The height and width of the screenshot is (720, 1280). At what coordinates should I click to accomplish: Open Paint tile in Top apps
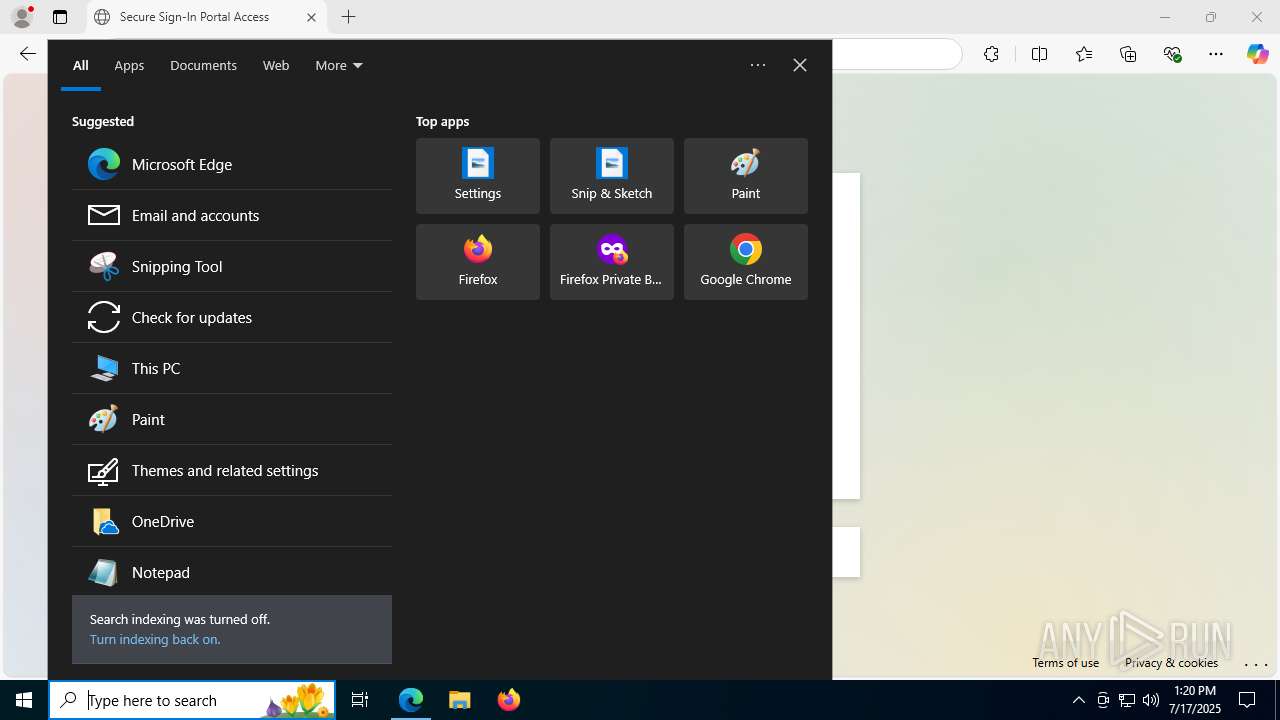(746, 176)
